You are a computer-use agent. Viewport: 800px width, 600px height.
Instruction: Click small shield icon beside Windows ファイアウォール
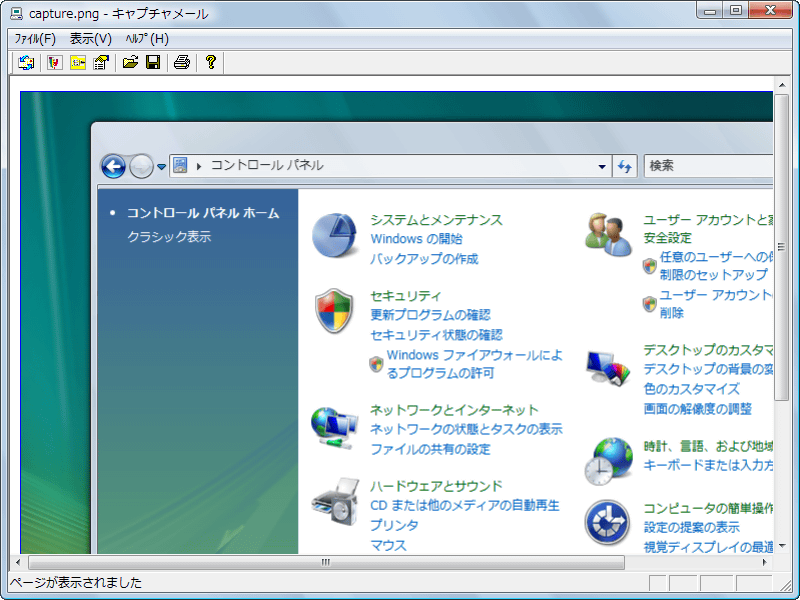click(x=376, y=364)
